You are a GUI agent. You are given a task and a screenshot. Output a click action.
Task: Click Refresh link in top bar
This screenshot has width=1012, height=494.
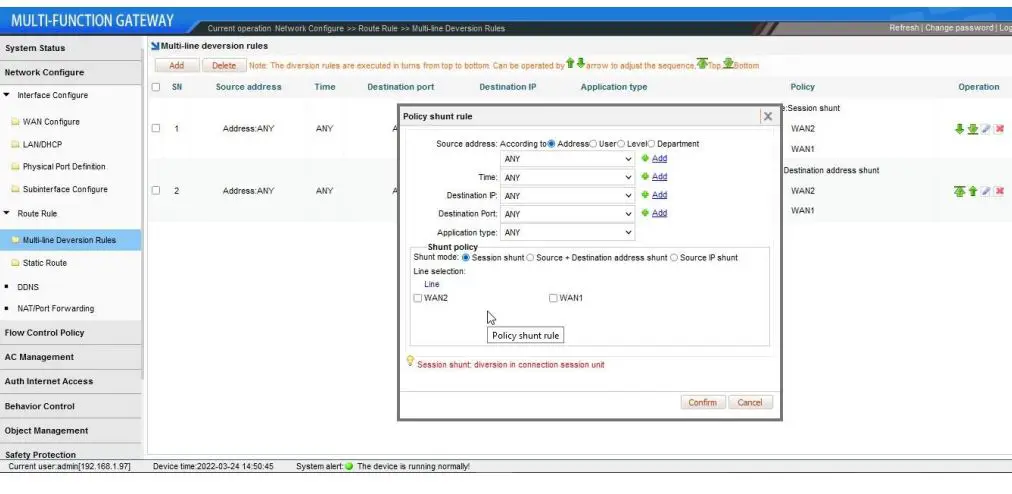[x=904, y=28]
